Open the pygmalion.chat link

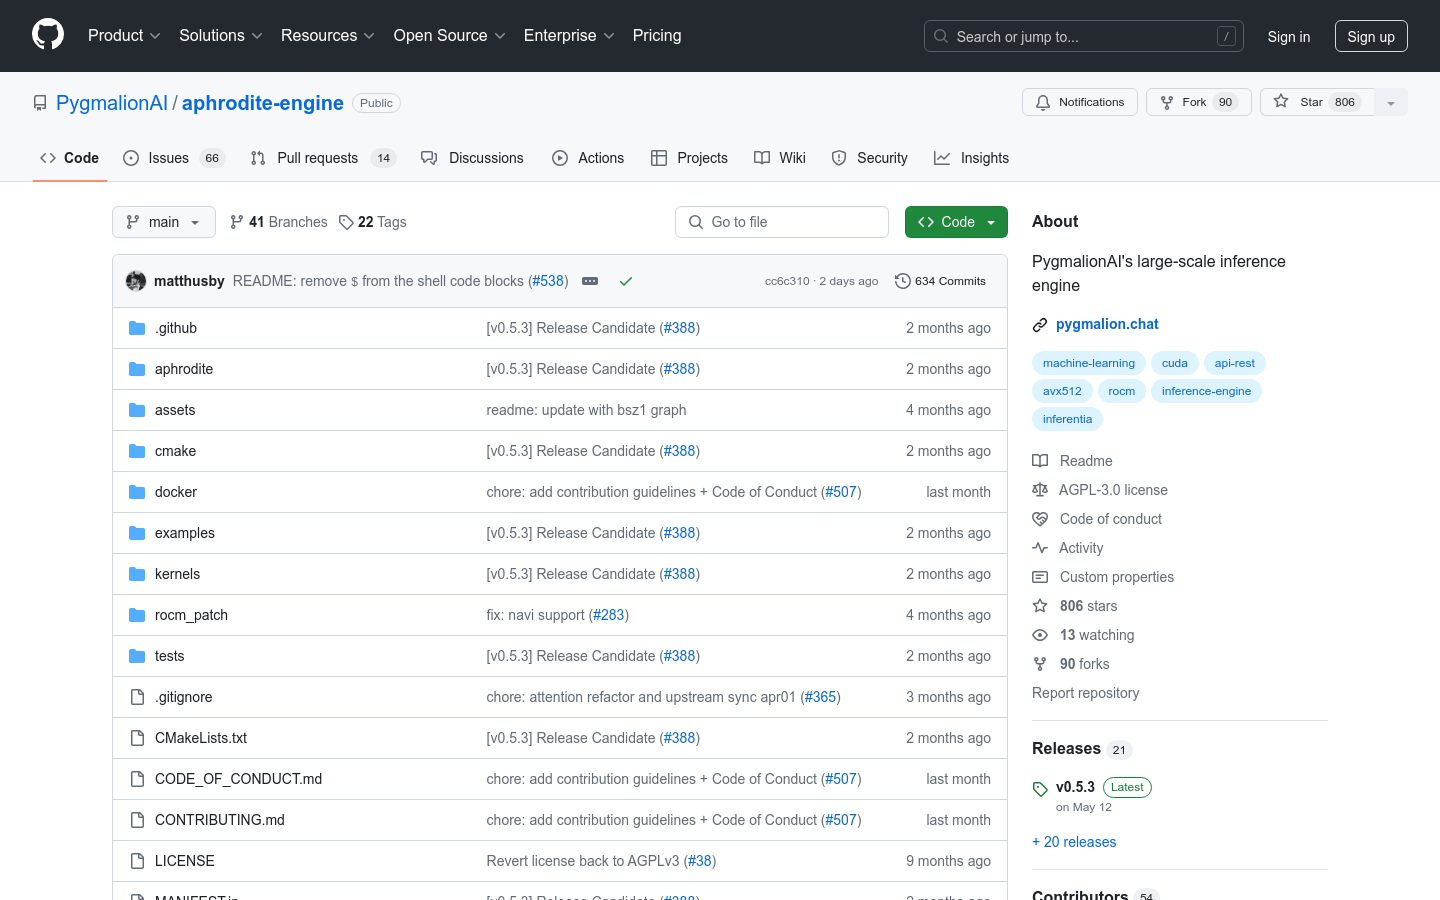[1107, 324]
